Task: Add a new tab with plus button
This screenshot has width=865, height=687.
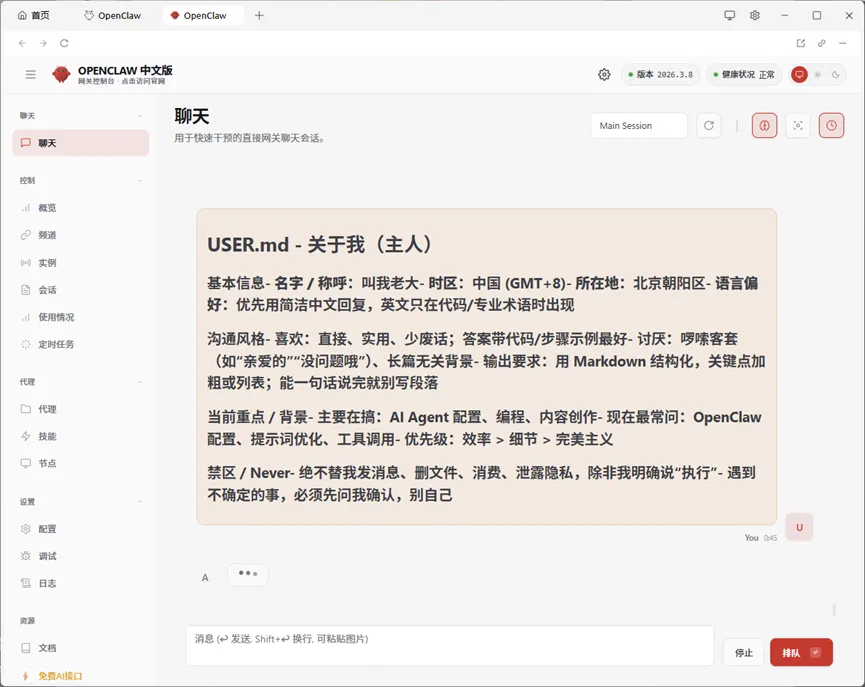Action: [259, 15]
